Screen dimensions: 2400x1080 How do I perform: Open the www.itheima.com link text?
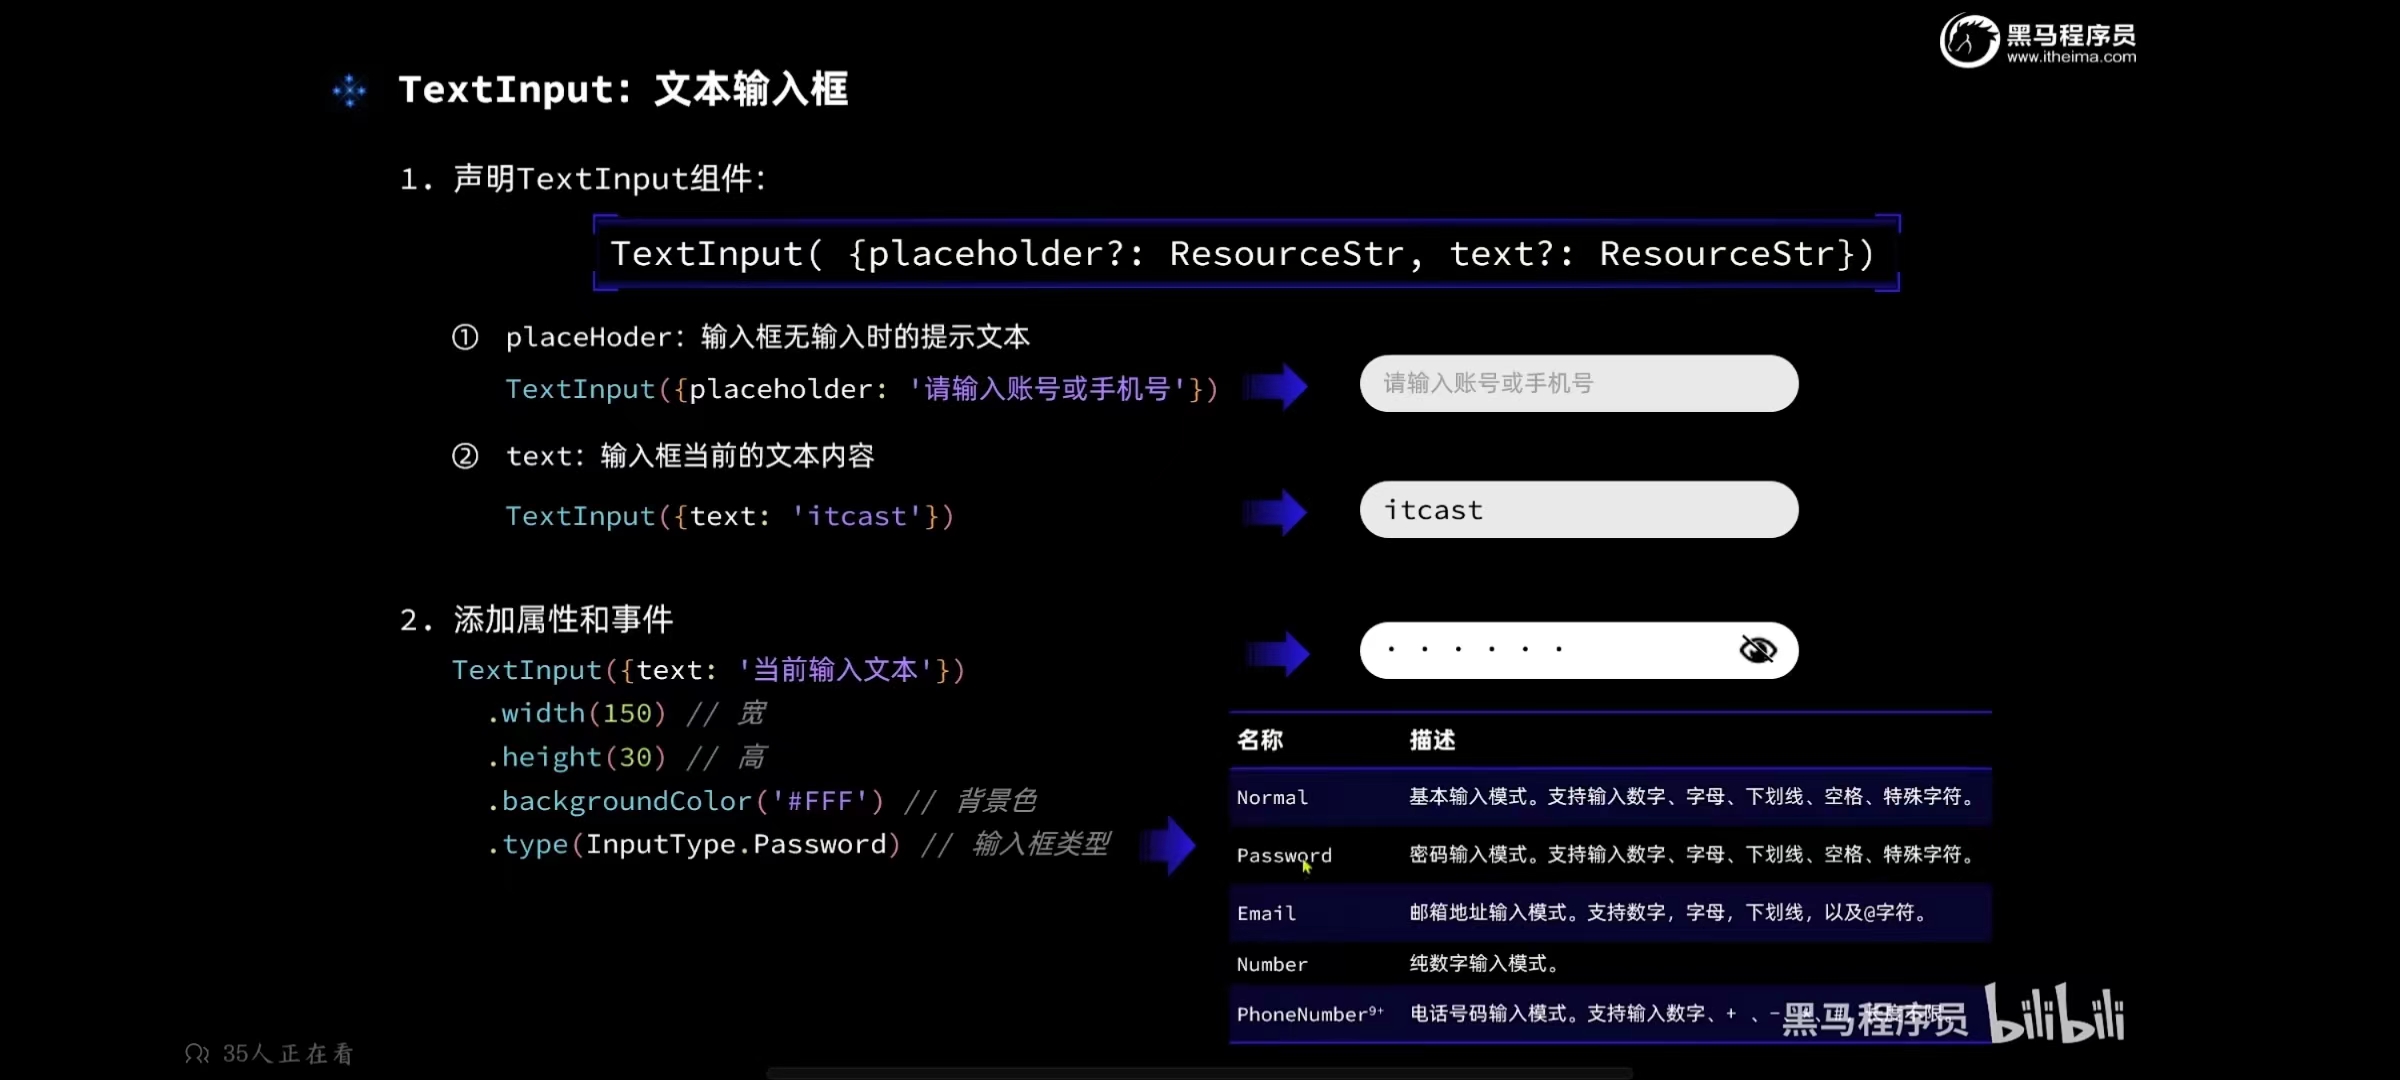[x=2071, y=57]
